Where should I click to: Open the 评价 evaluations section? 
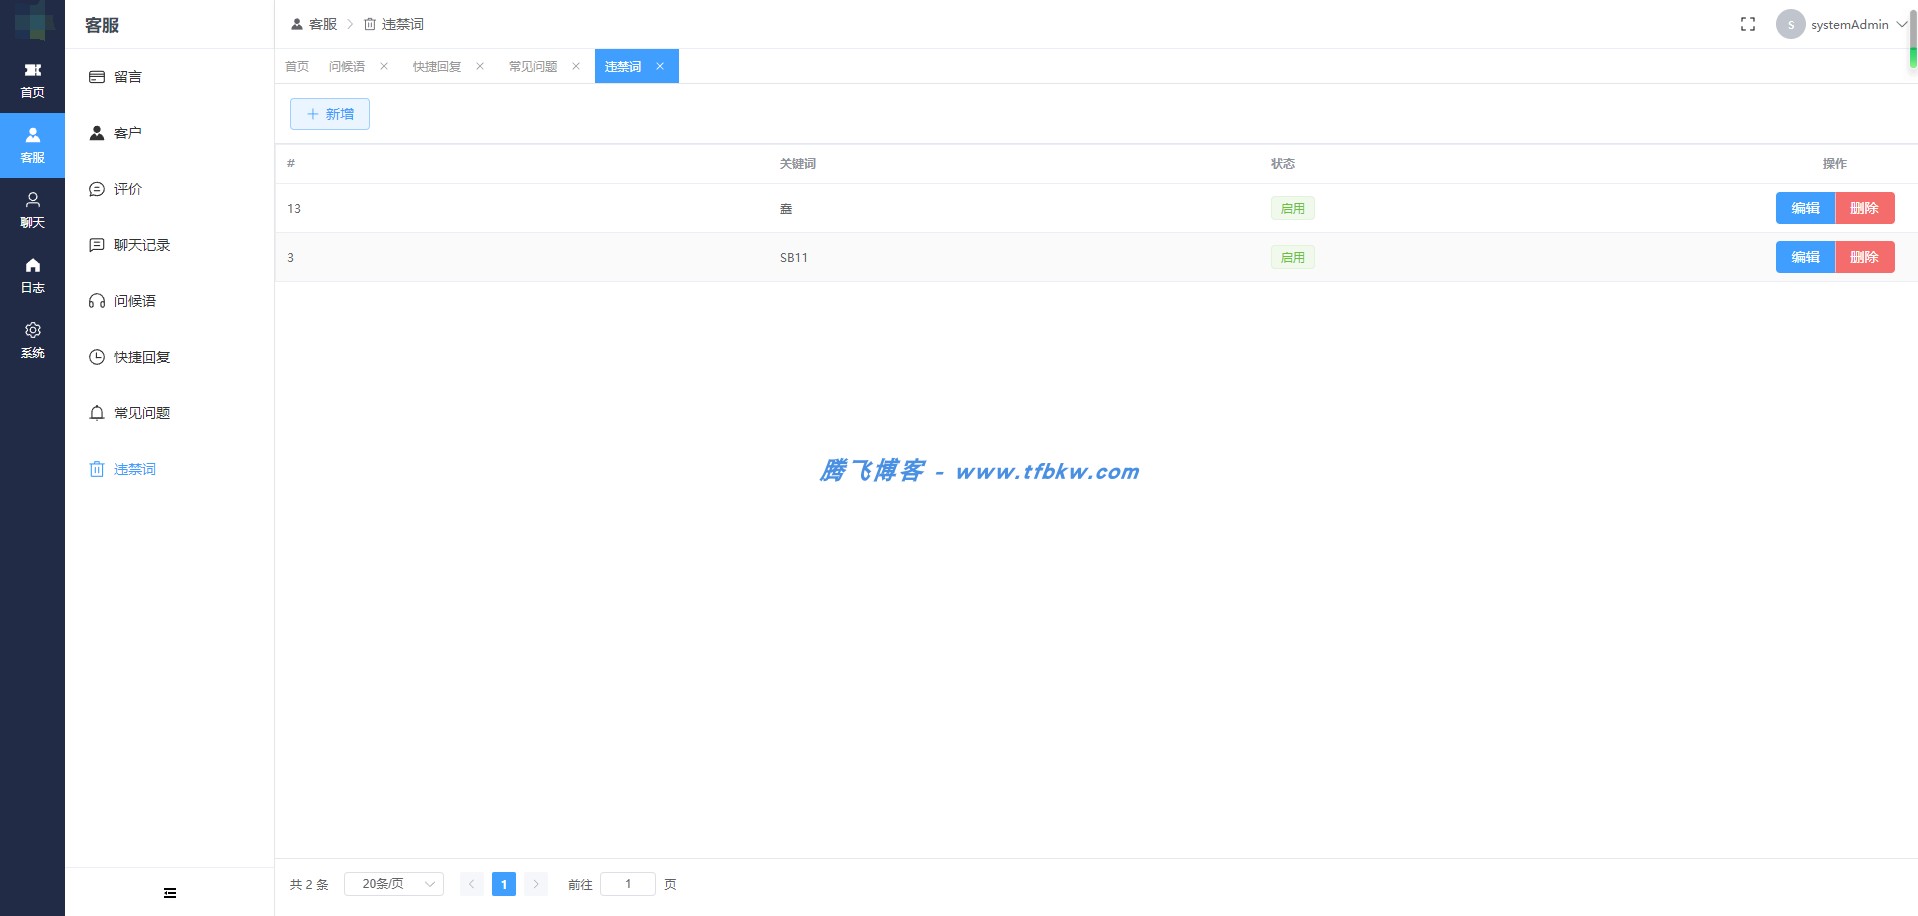click(x=127, y=189)
